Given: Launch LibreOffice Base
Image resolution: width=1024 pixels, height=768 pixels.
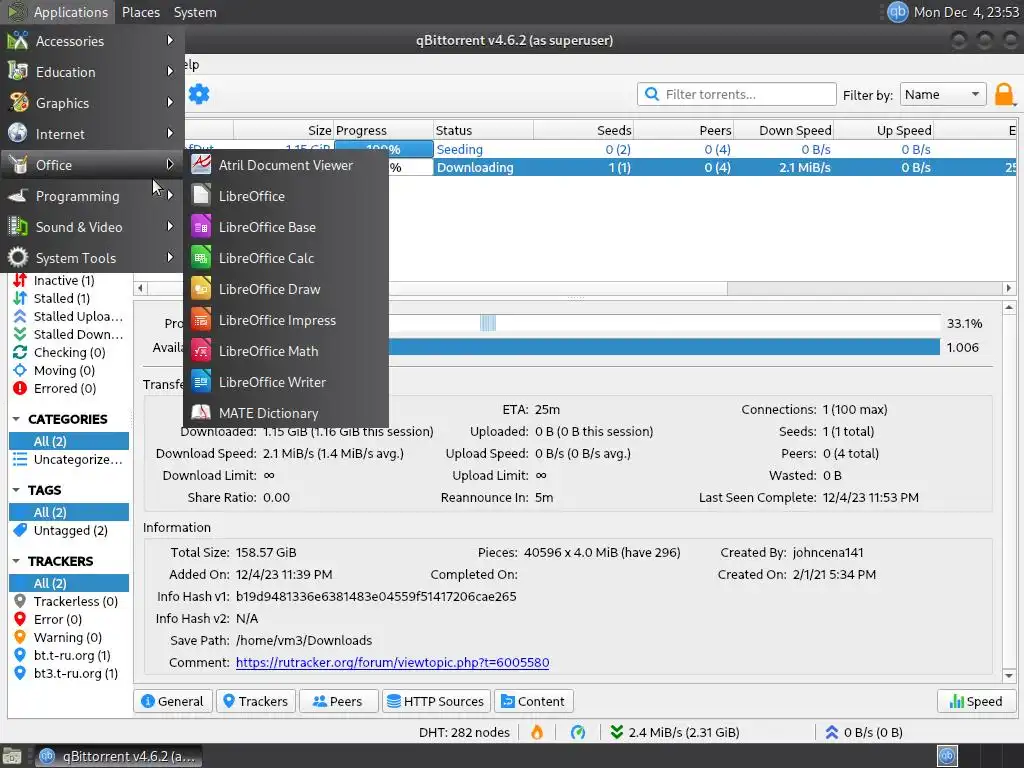Looking at the screenshot, I should point(286,227).
